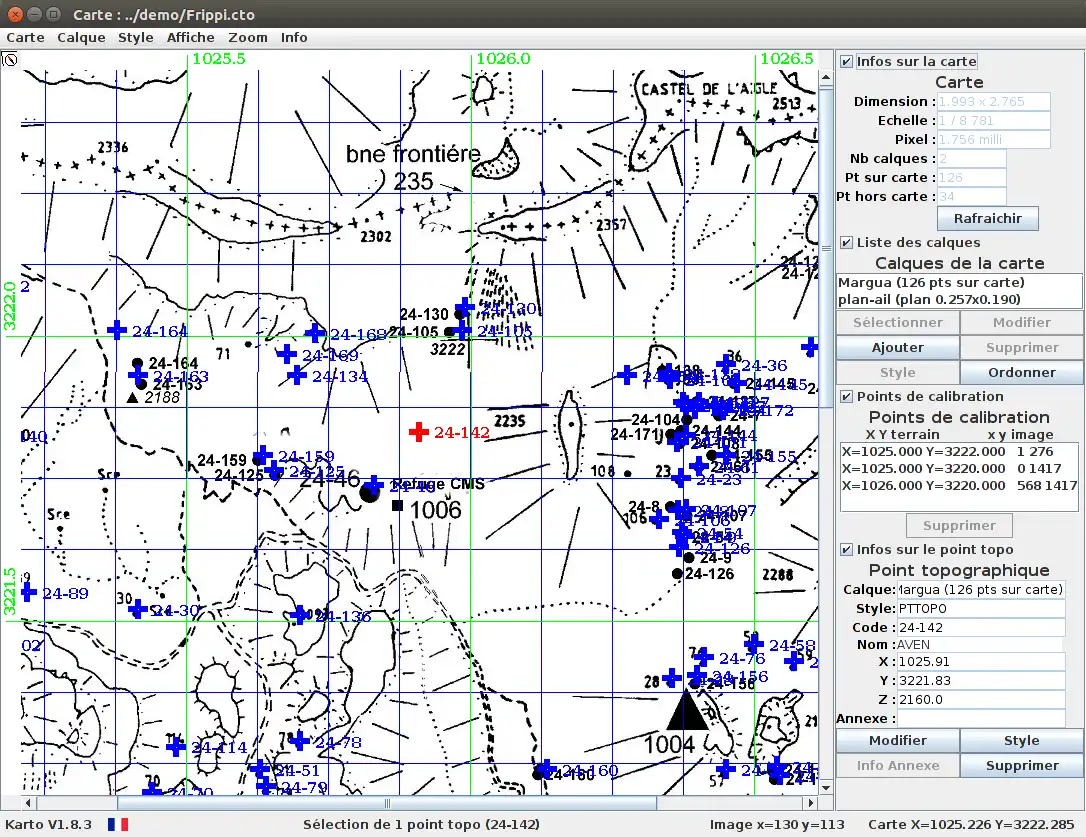The width and height of the screenshot is (1086, 837).
Task: Select the blue cross marker 24-76
Action: pos(703,657)
